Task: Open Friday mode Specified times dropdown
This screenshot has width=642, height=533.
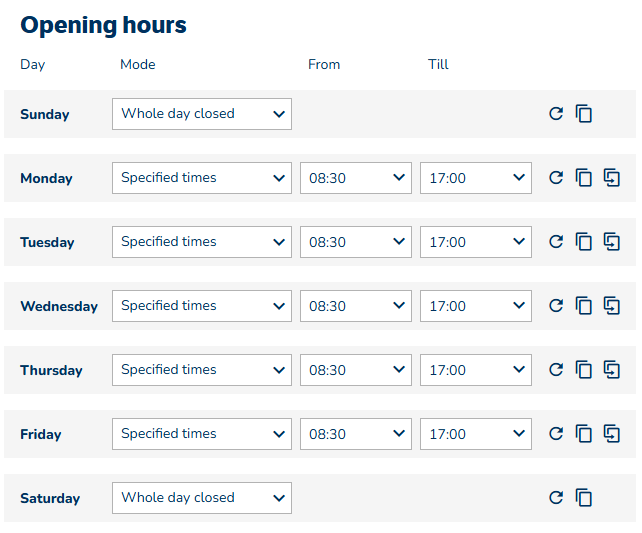Action: 201,434
